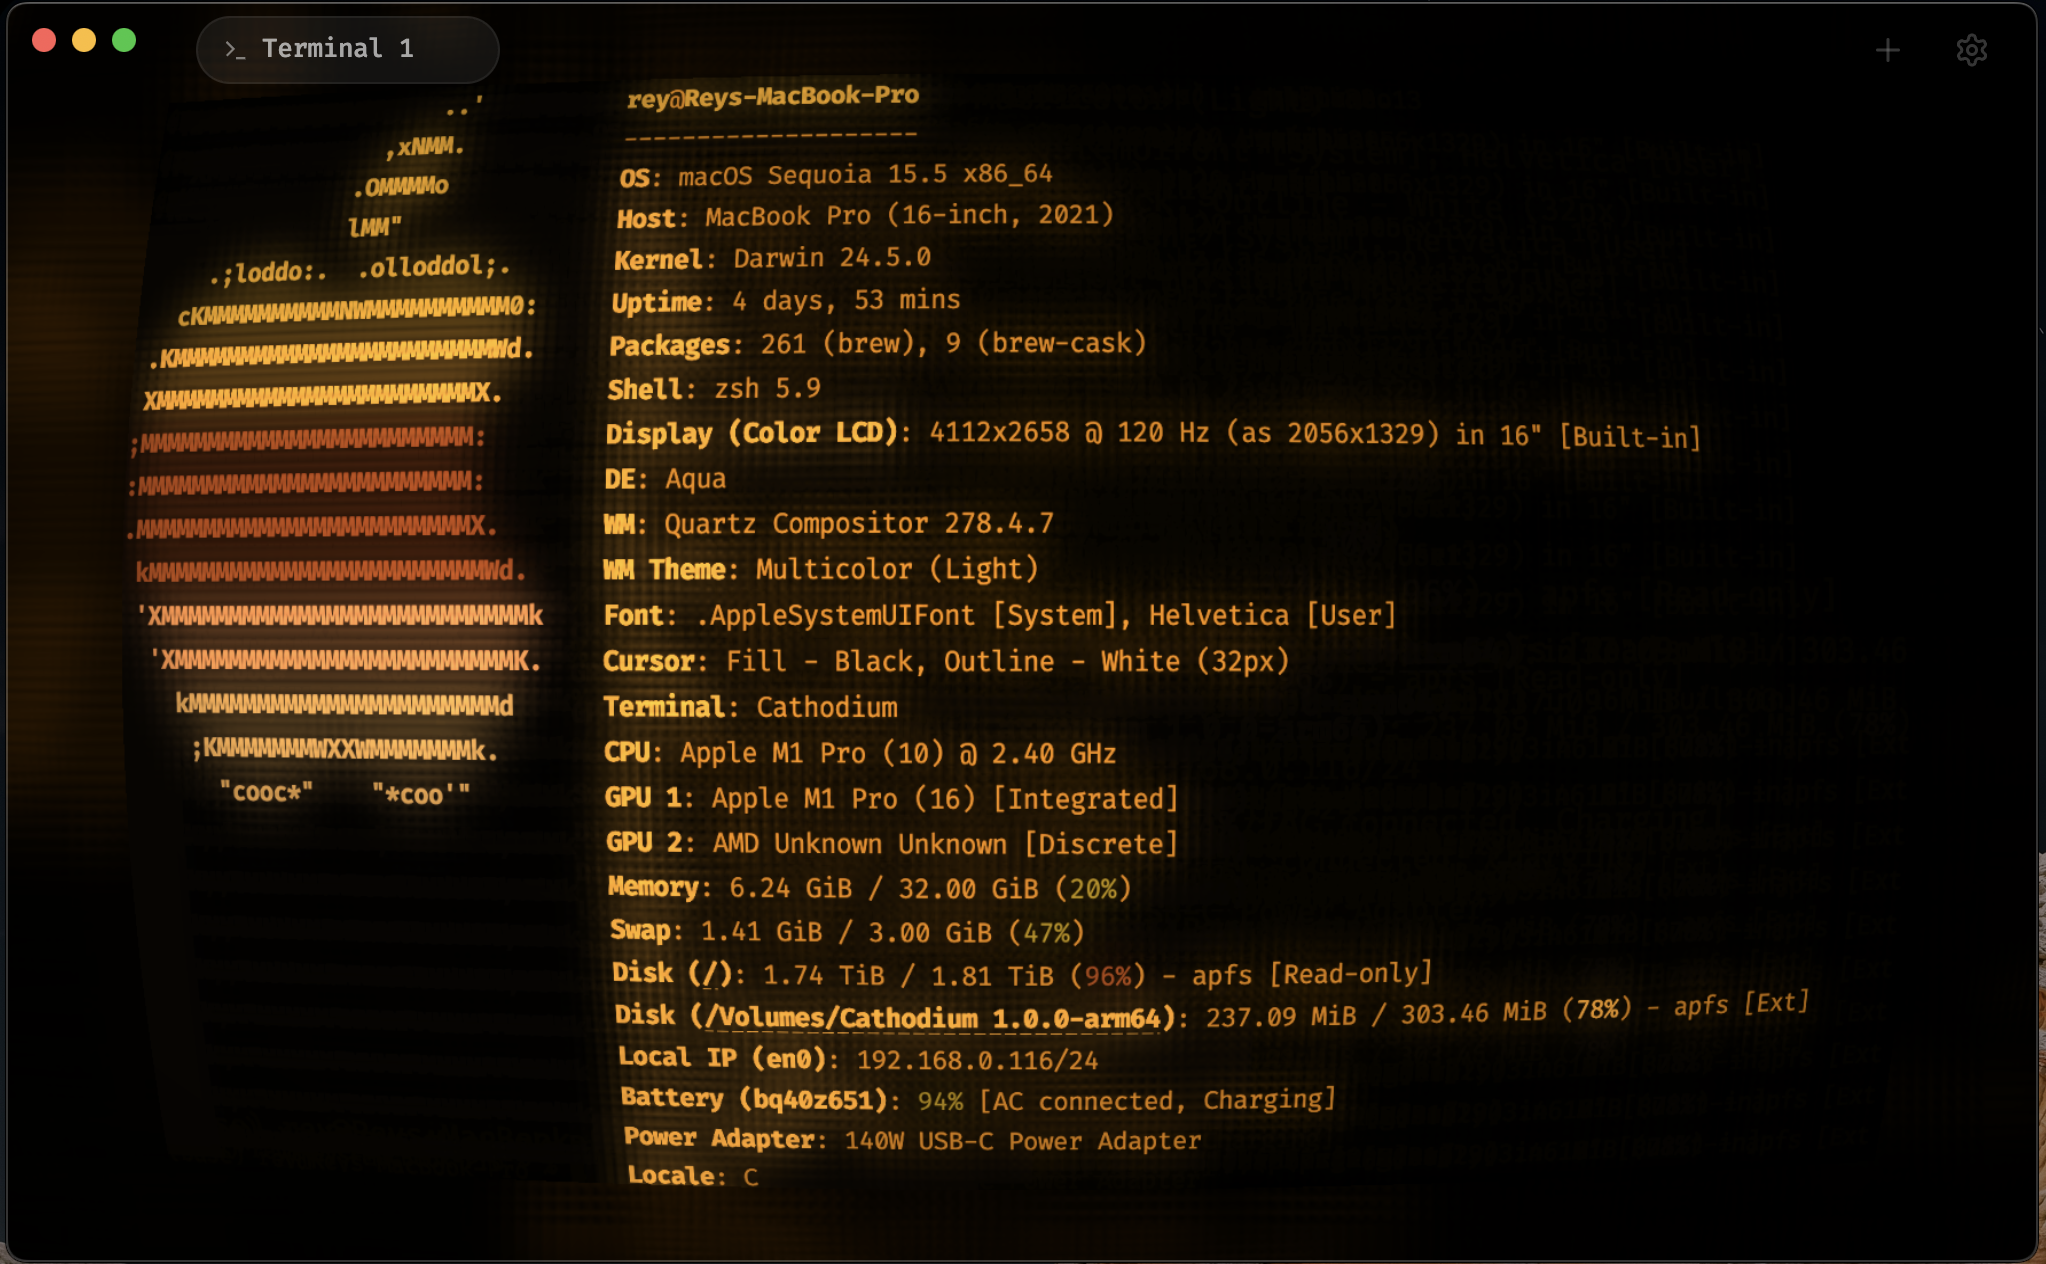Viewport: 2046px width, 1264px height.
Task: Click the '/Volumes/Cathodium 1.0.0-arm64' disk path
Action: point(934,1018)
